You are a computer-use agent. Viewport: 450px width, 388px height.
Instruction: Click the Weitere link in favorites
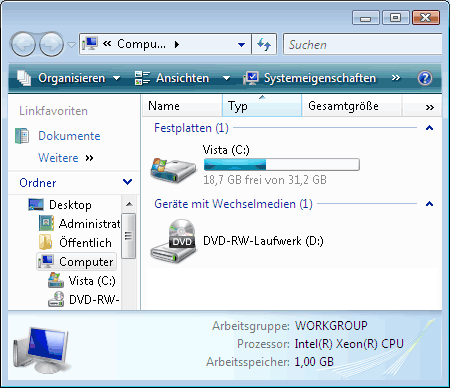(x=58, y=158)
